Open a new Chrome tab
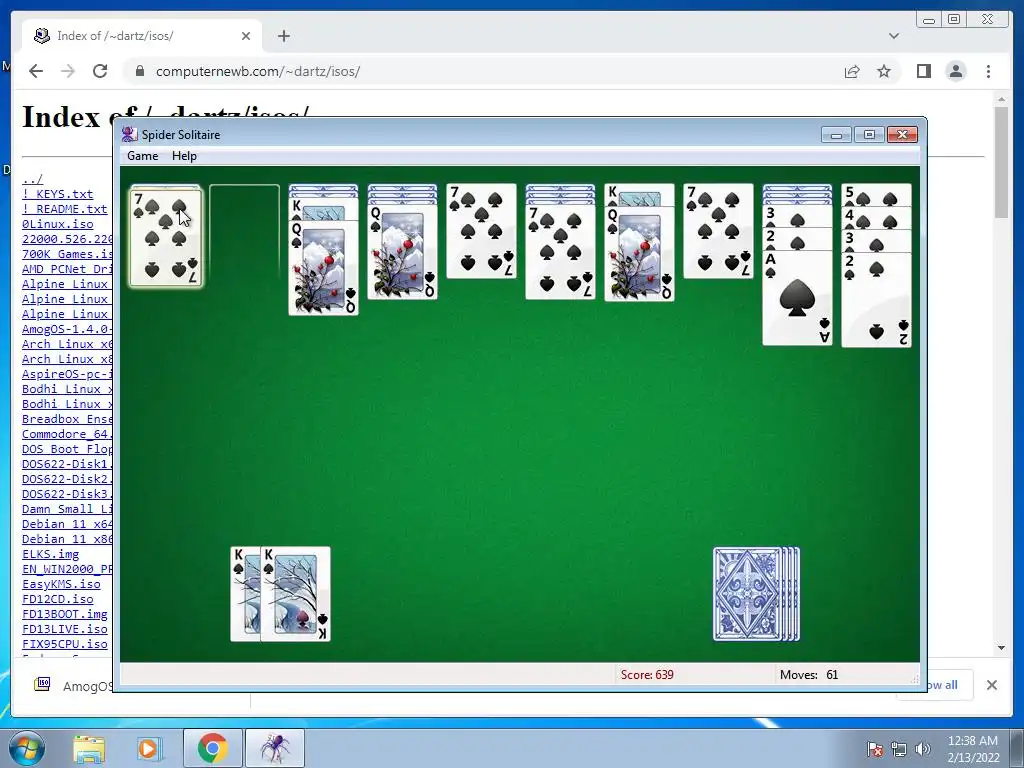The image size is (1024, 768). (x=283, y=36)
